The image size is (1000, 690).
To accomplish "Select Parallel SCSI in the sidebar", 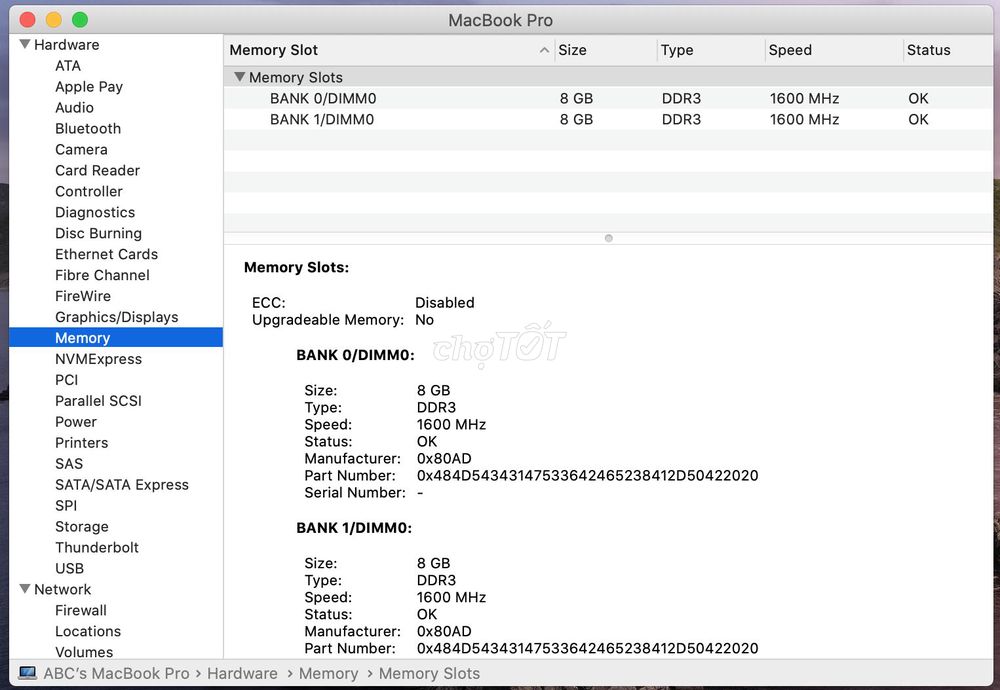I will 98,401.
